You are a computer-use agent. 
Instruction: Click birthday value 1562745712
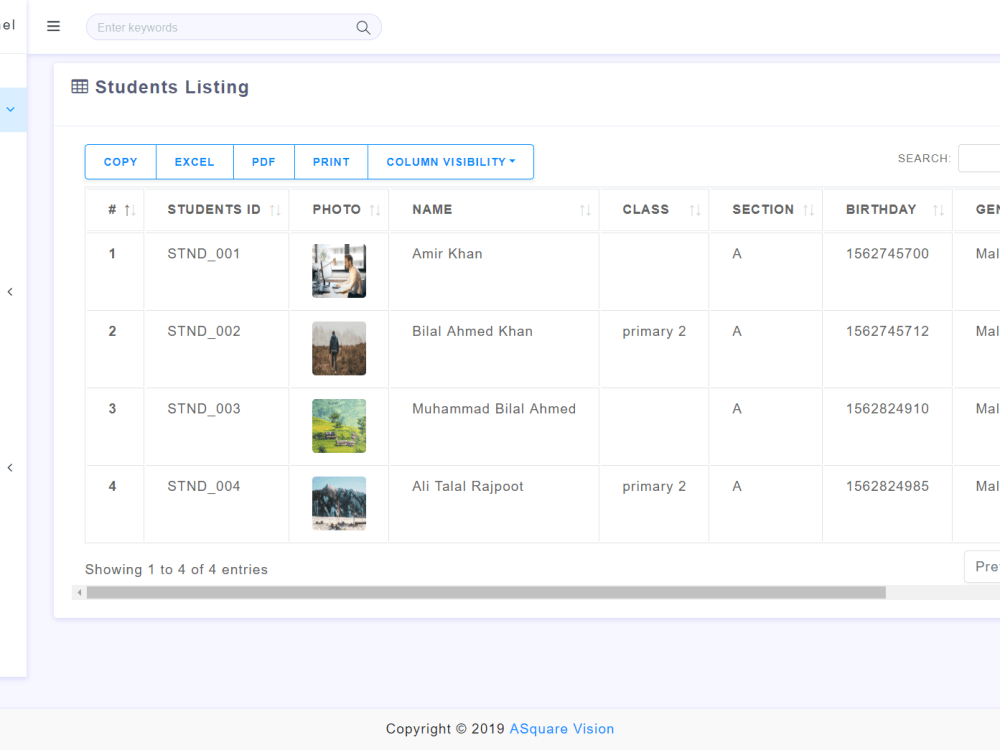tap(887, 332)
